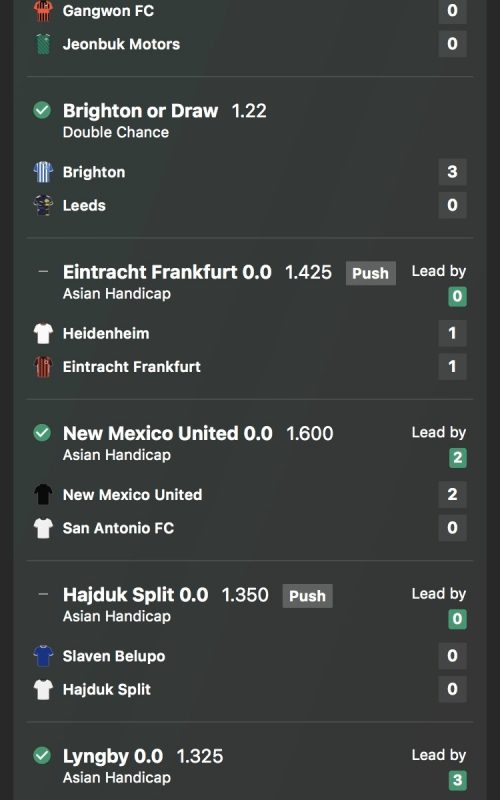This screenshot has width=500, height=800.
Task: Click the Leeds dark jersey icon
Action: coord(43,205)
